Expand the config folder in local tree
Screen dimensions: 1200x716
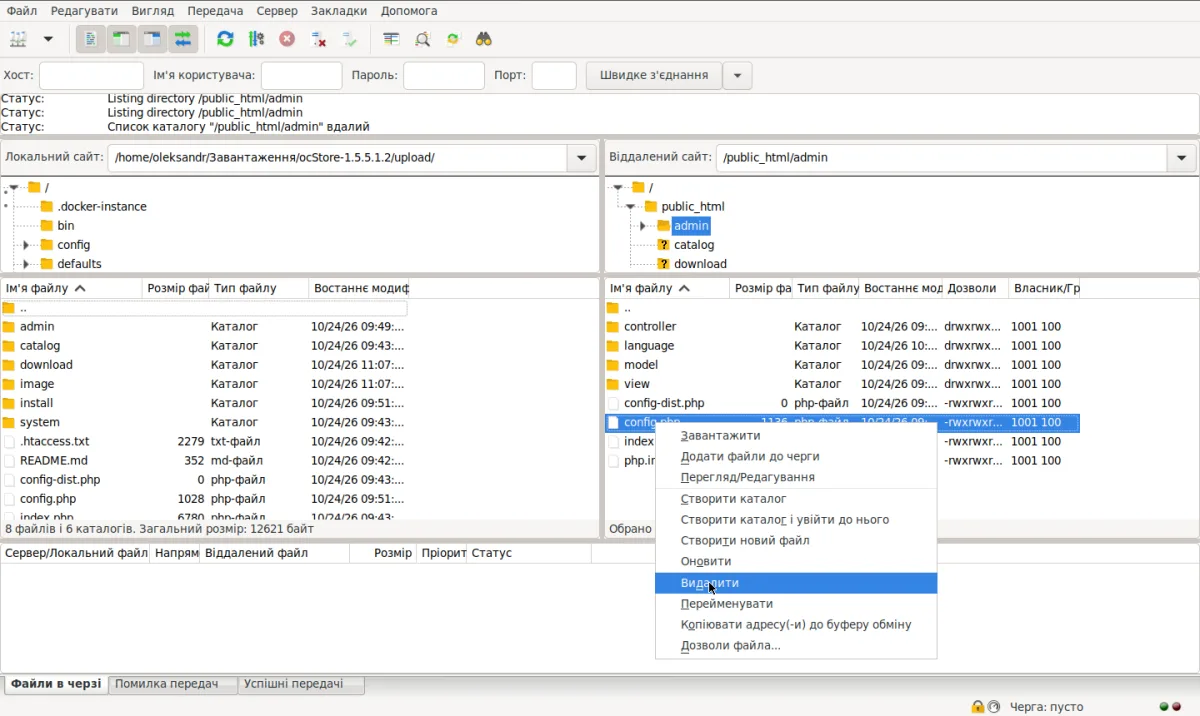point(27,245)
